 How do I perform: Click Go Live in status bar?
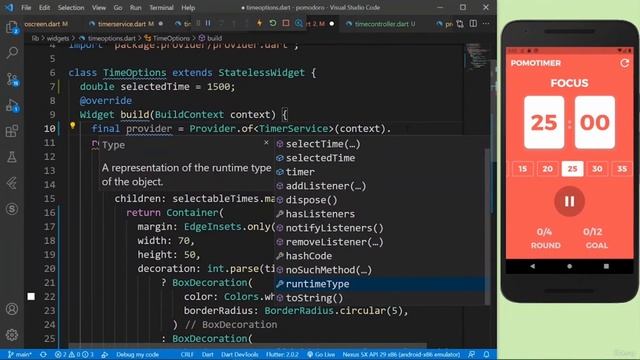(x=321, y=354)
